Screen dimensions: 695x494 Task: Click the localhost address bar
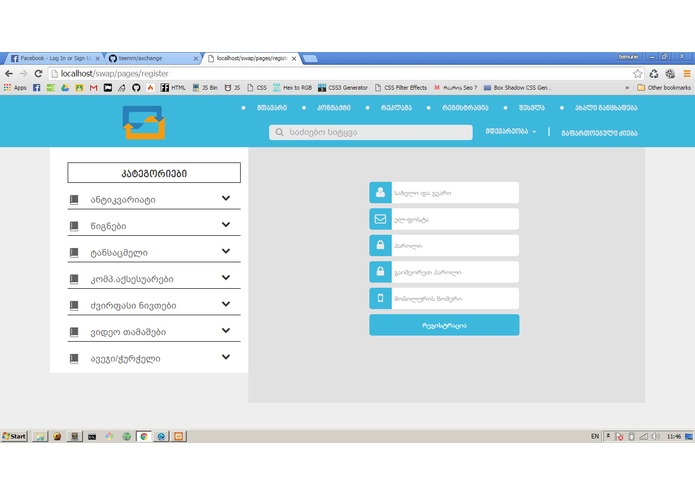(341, 74)
